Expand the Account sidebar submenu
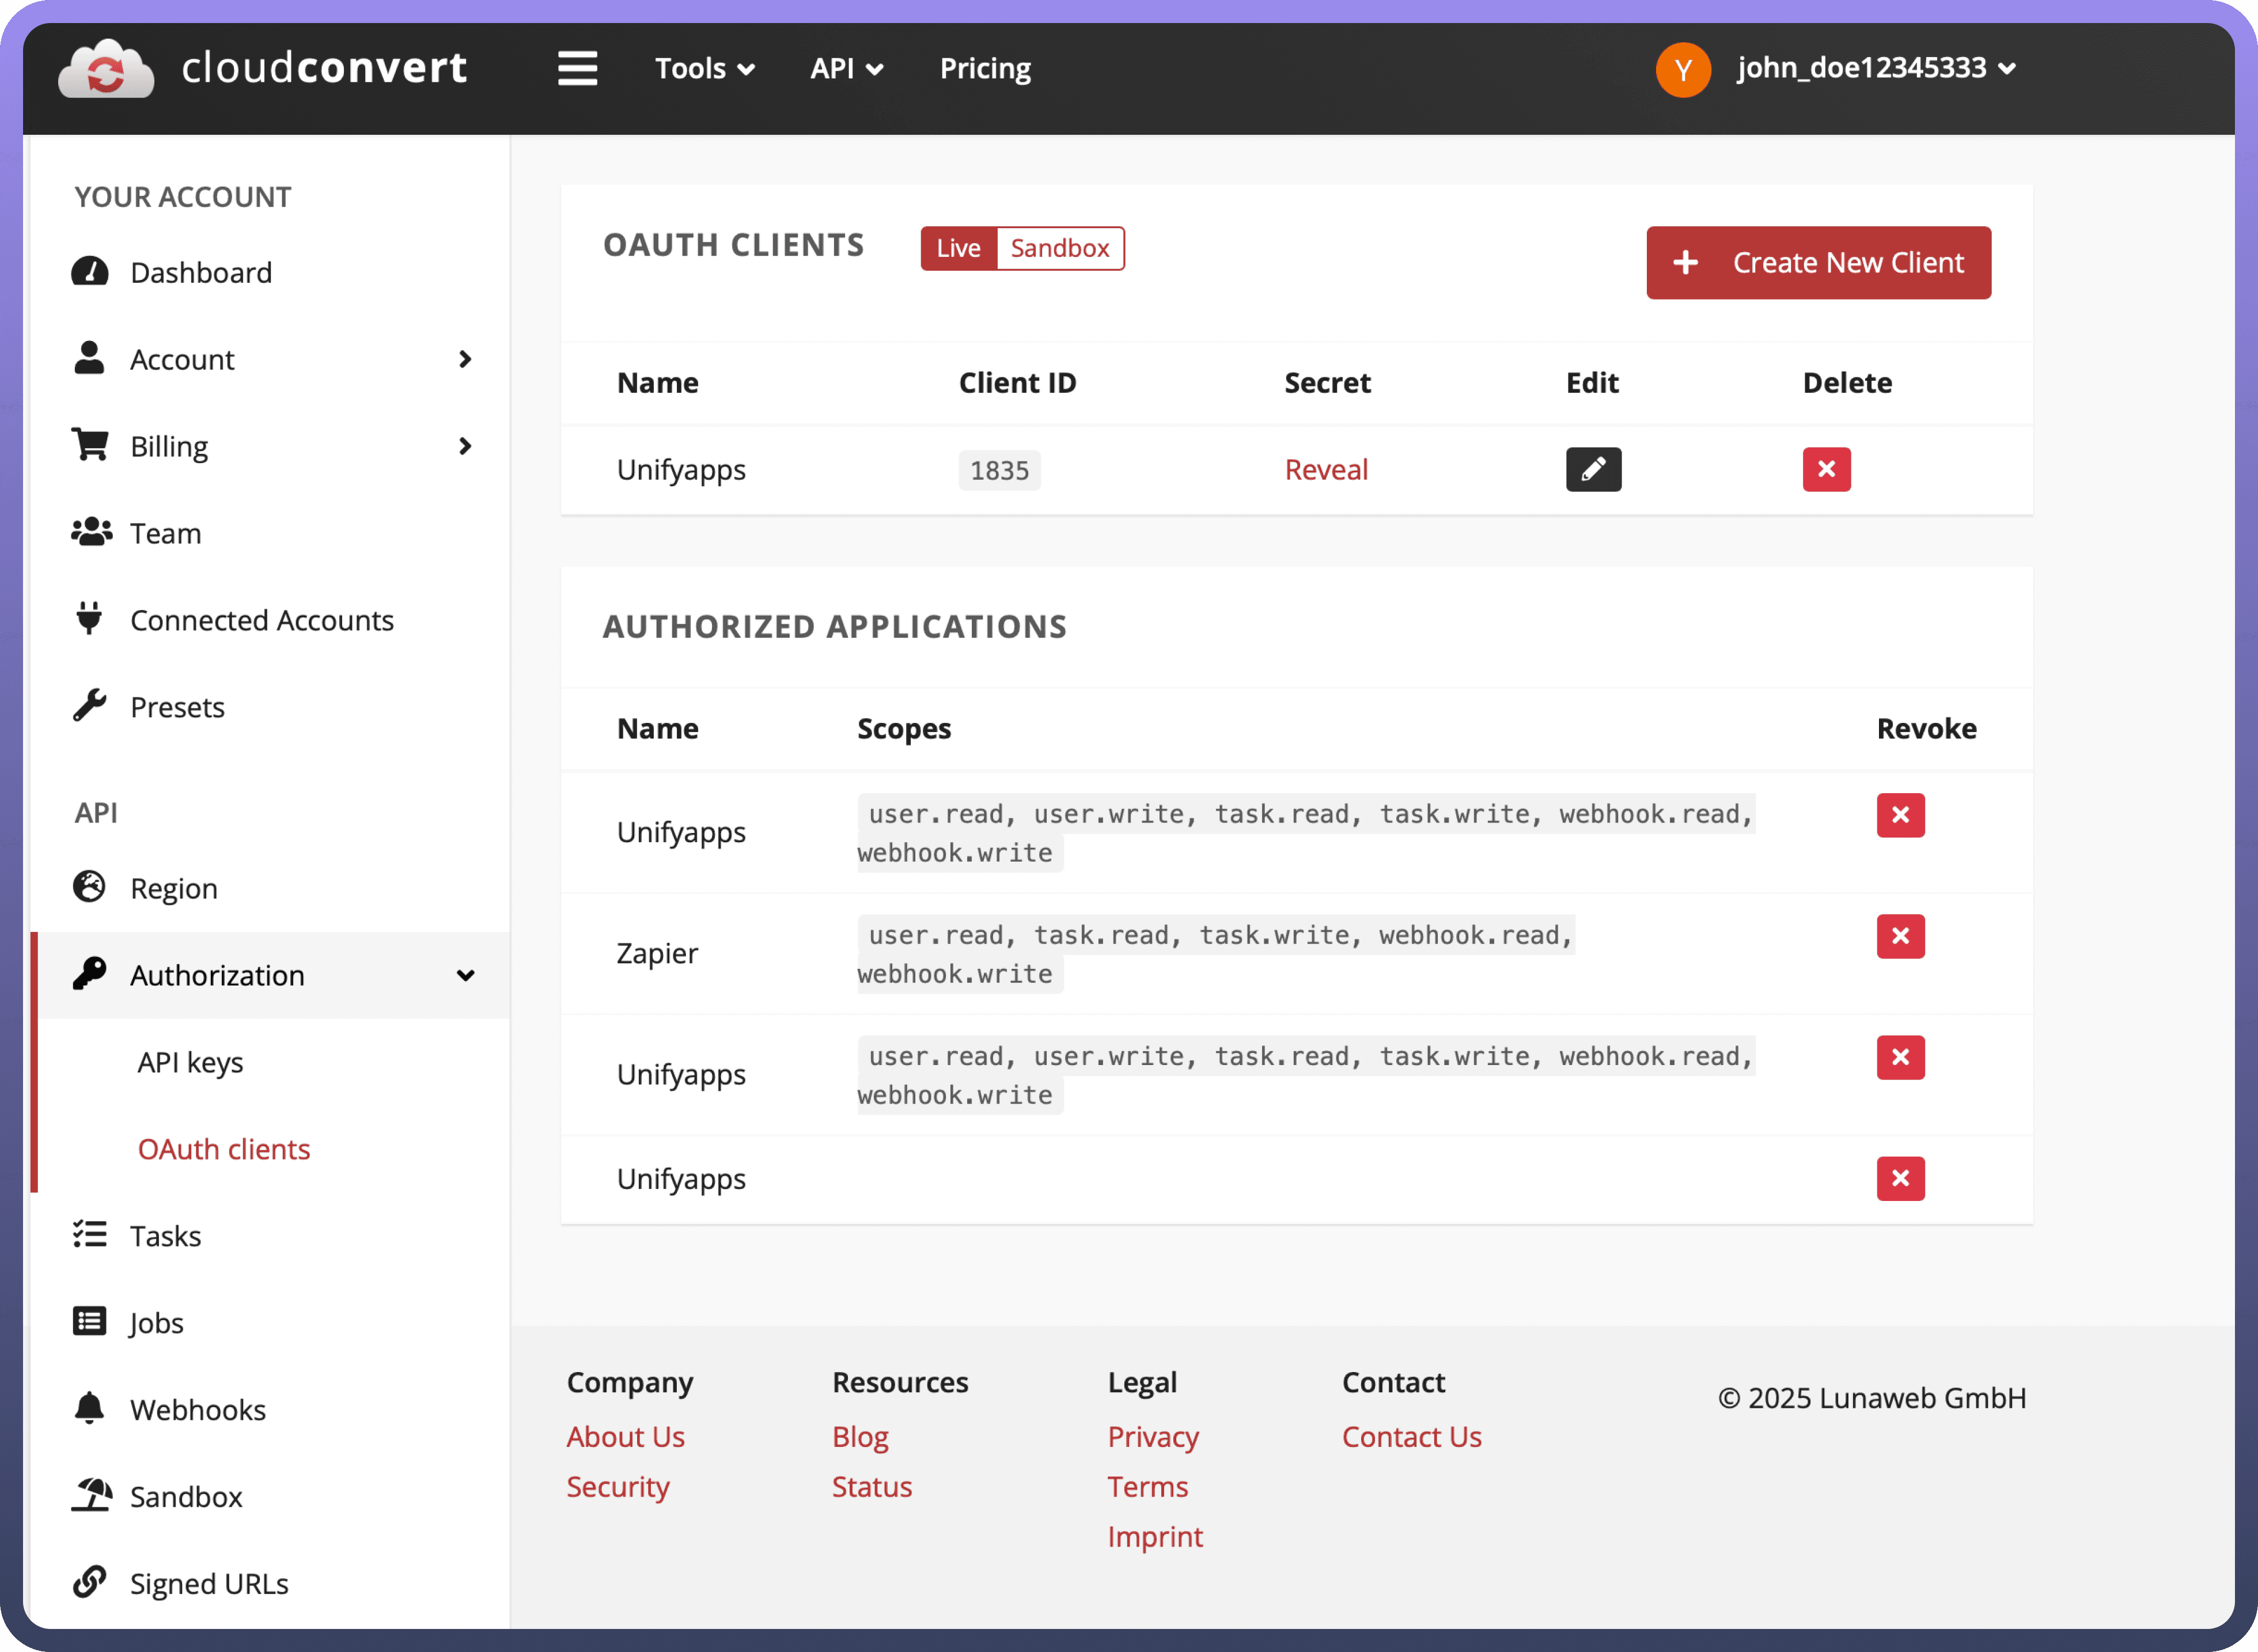The image size is (2258, 1652). click(464, 359)
